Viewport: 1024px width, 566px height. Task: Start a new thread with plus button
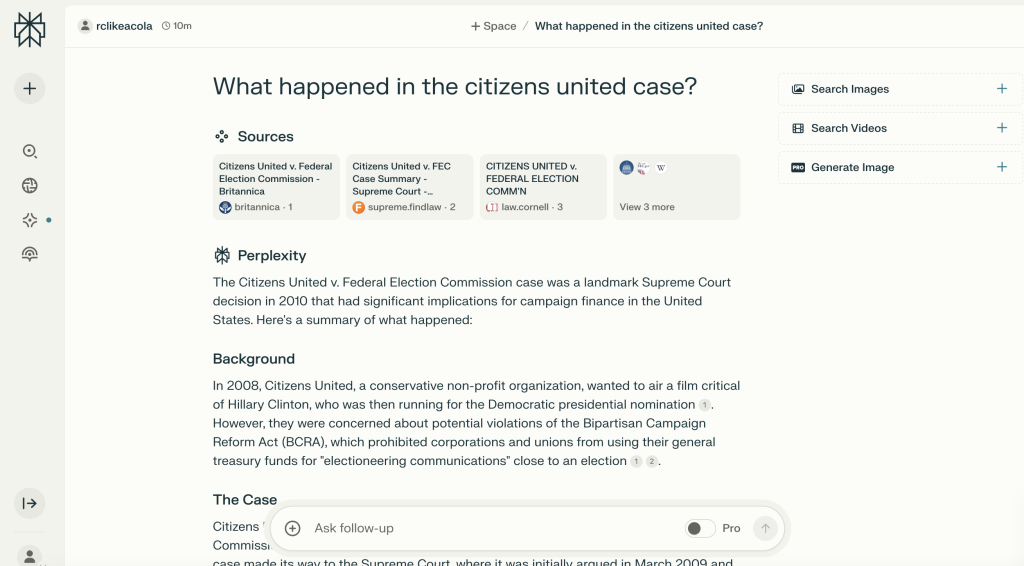click(29, 88)
